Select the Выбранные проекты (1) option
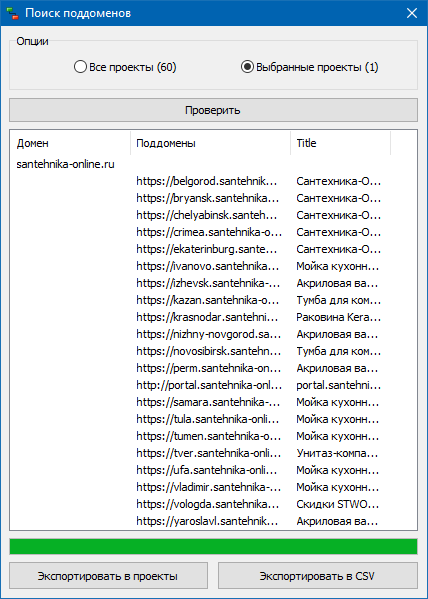The width and height of the screenshot is (428, 599). (x=310, y=67)
